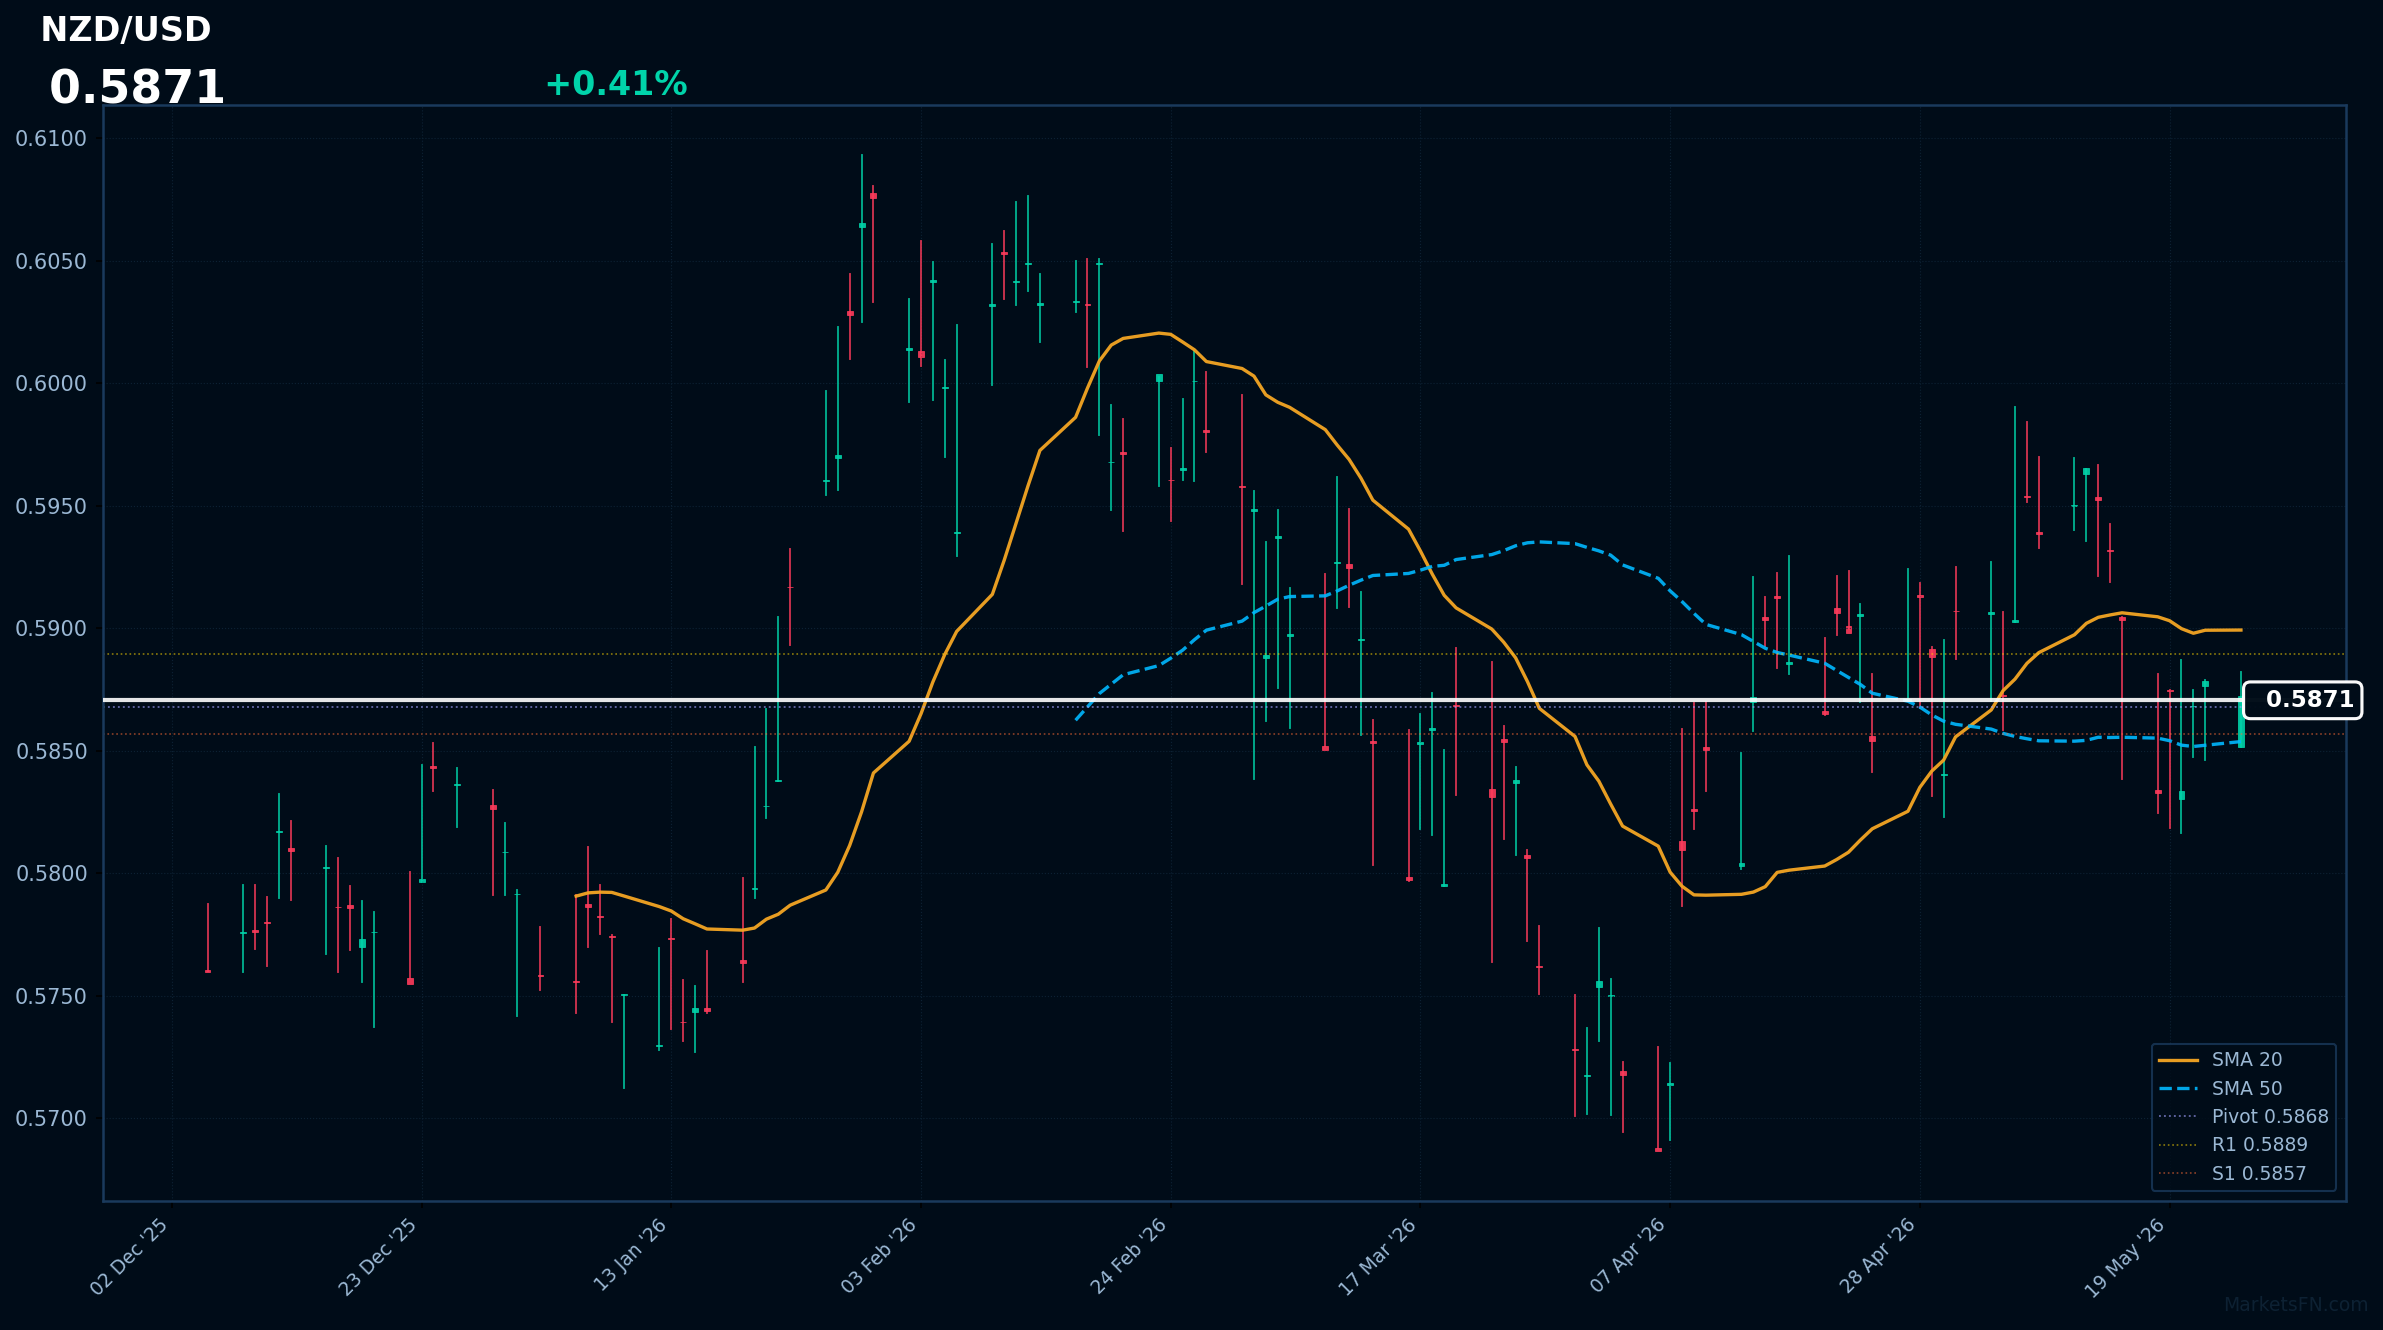Click the 0.6000 y-axis label

coord(51,384)
